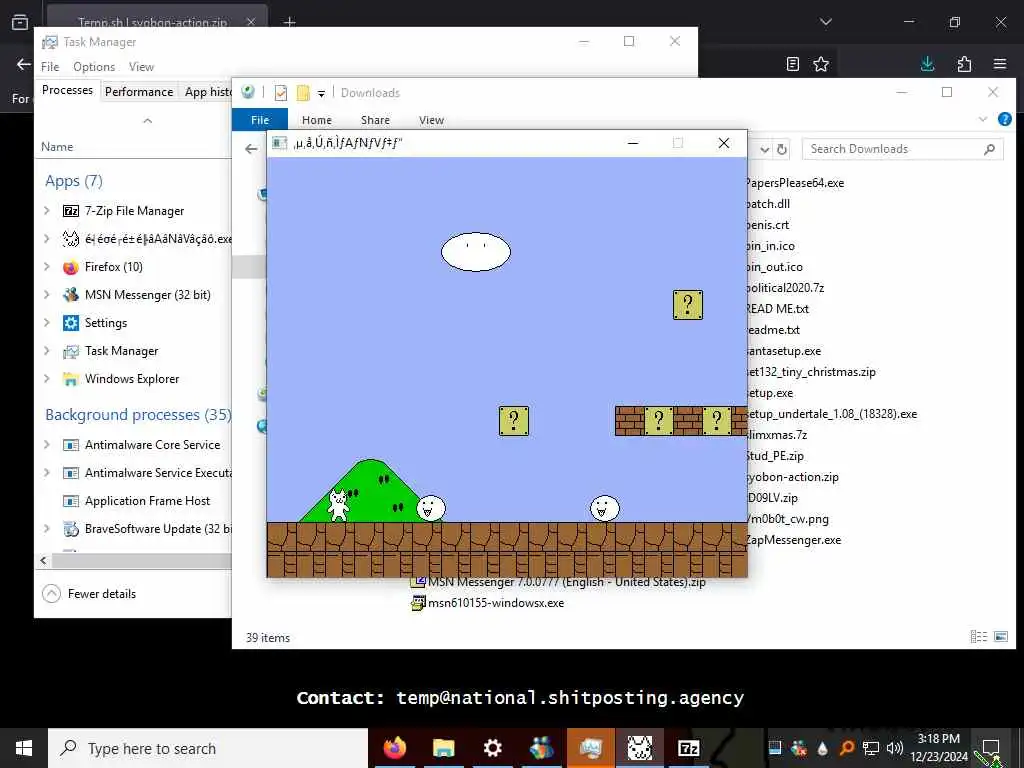Viewport: 1024px width, 768px height.
Task: Open Task Manager Options menu
Action: (x=94, y=67)
